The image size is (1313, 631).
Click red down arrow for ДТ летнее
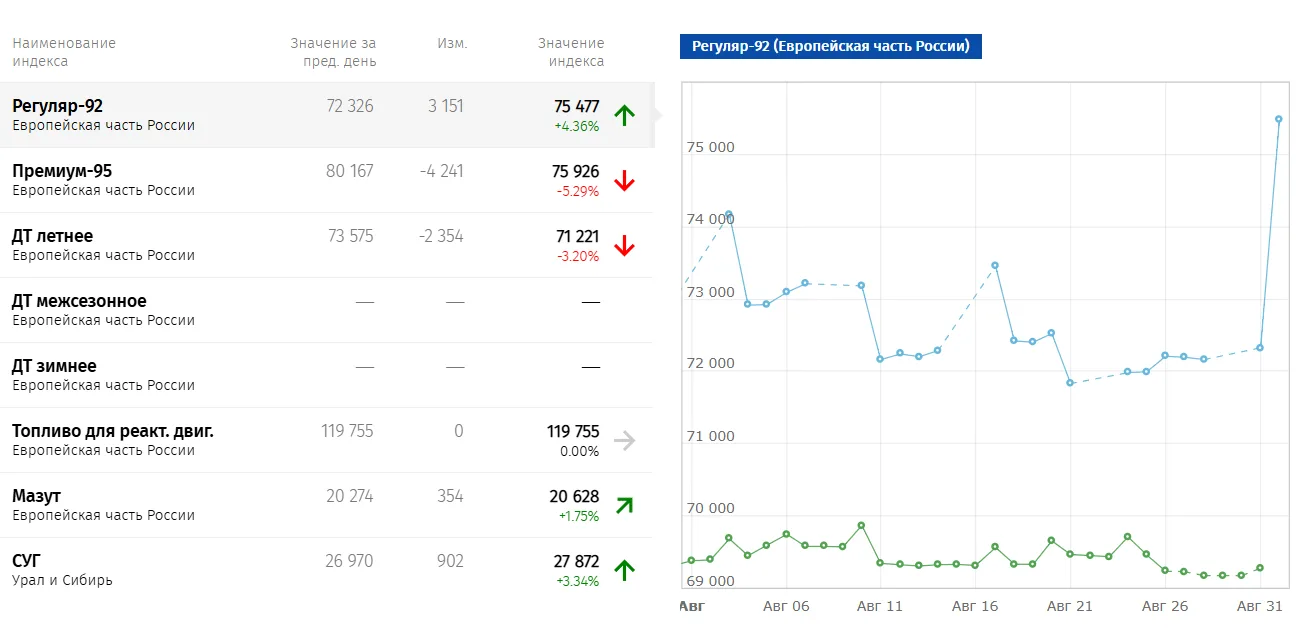tap(624, 245)
